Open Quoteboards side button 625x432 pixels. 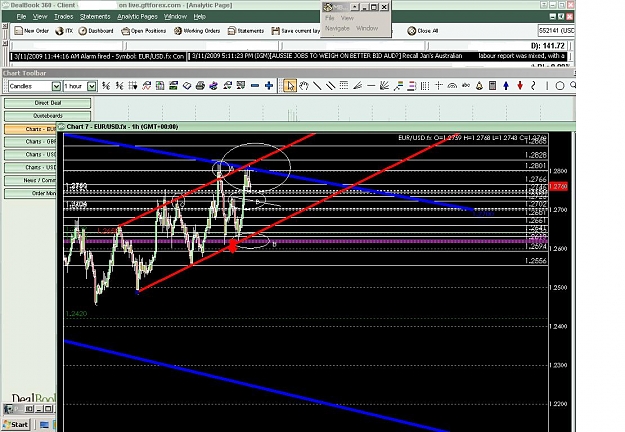tap(47, 116)
